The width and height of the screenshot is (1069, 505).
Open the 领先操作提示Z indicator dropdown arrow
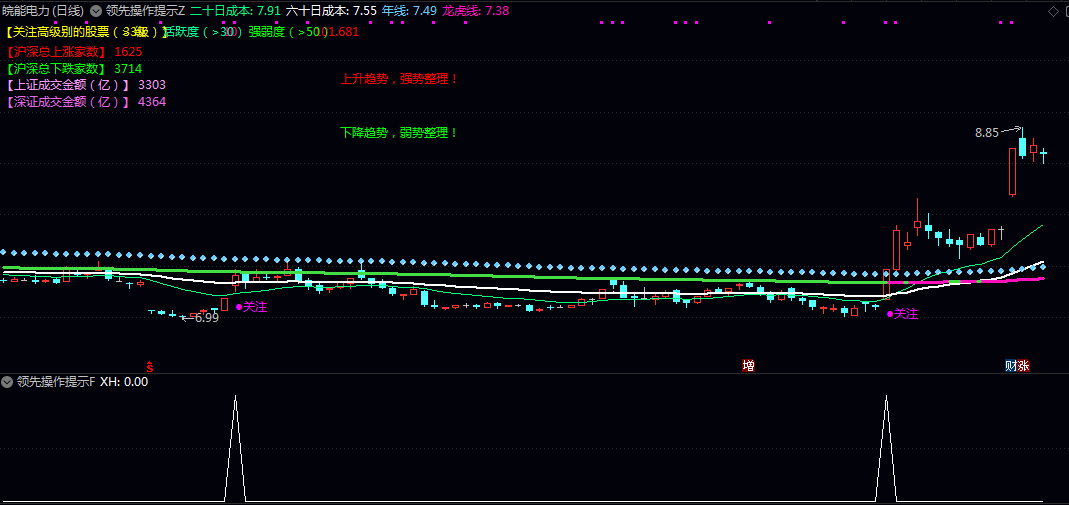pyautogui.click(x=96, y=11)
